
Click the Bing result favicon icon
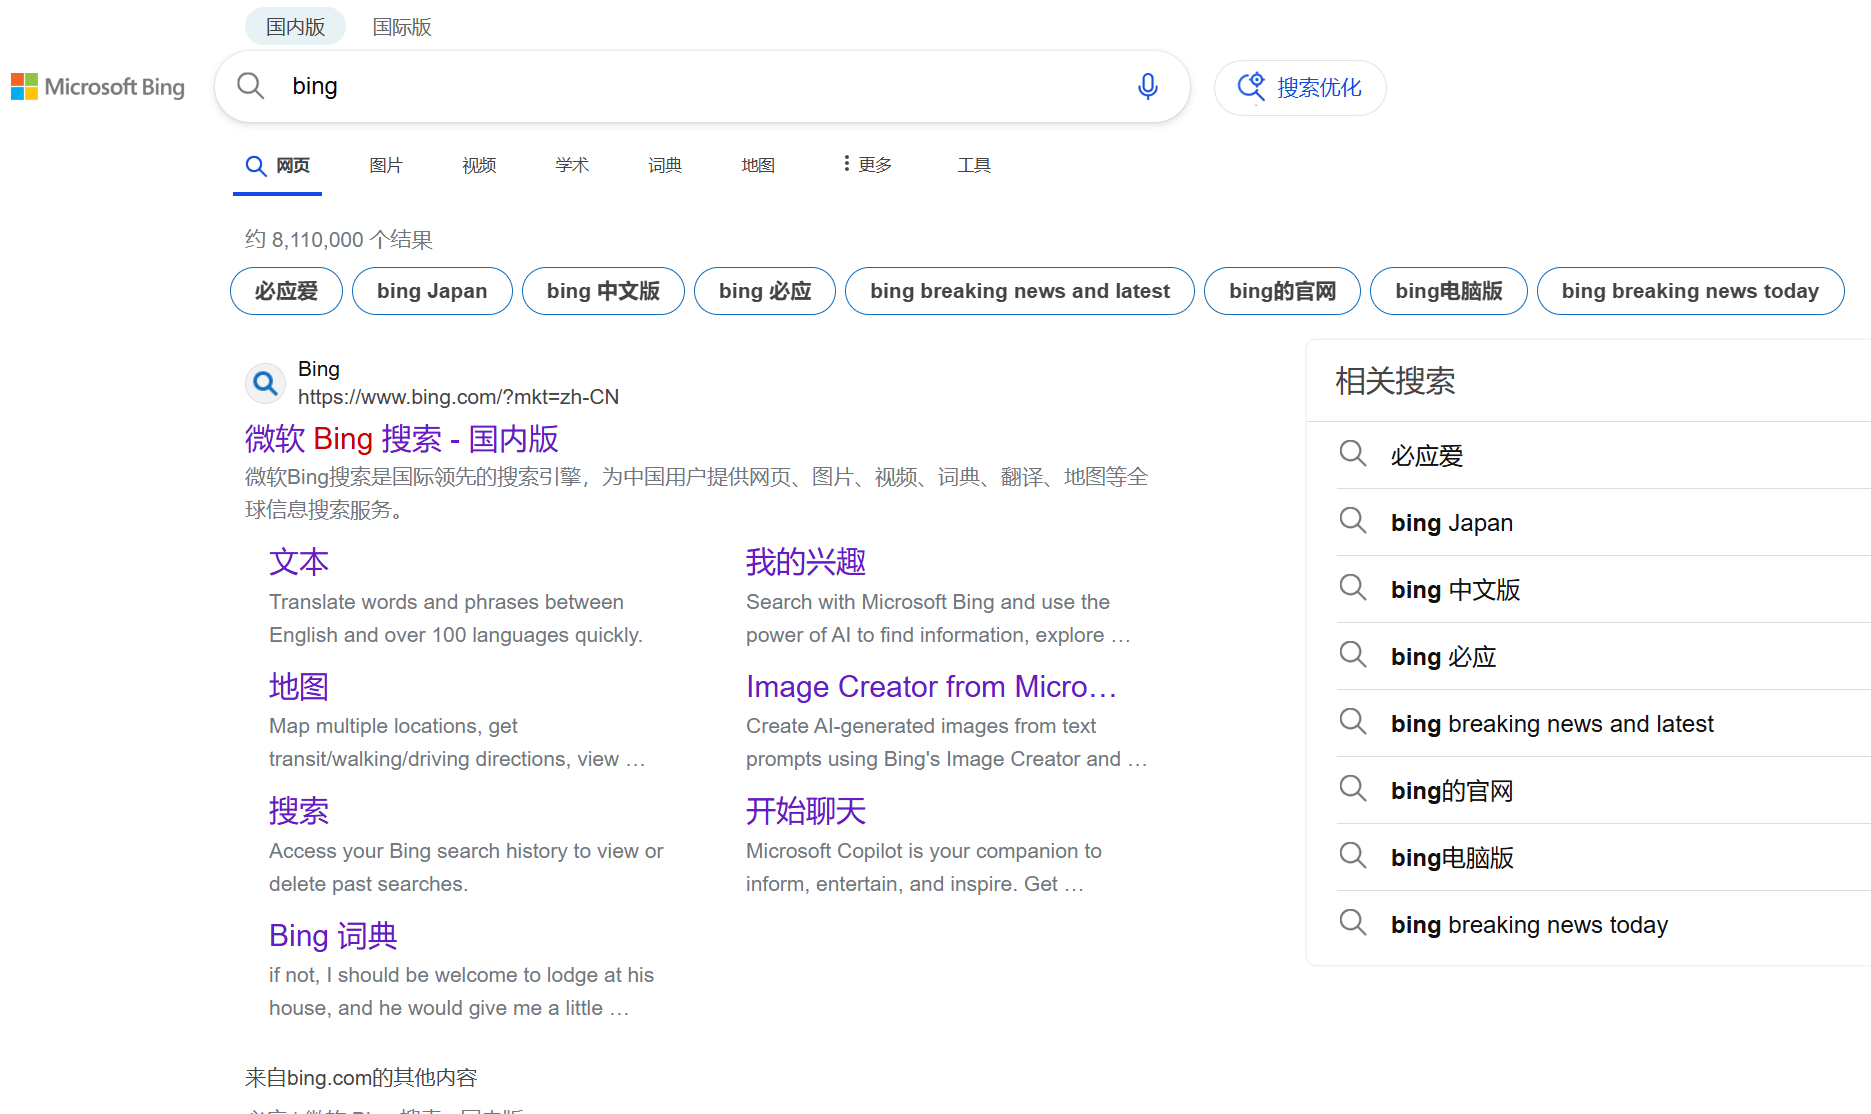point(265,383)
